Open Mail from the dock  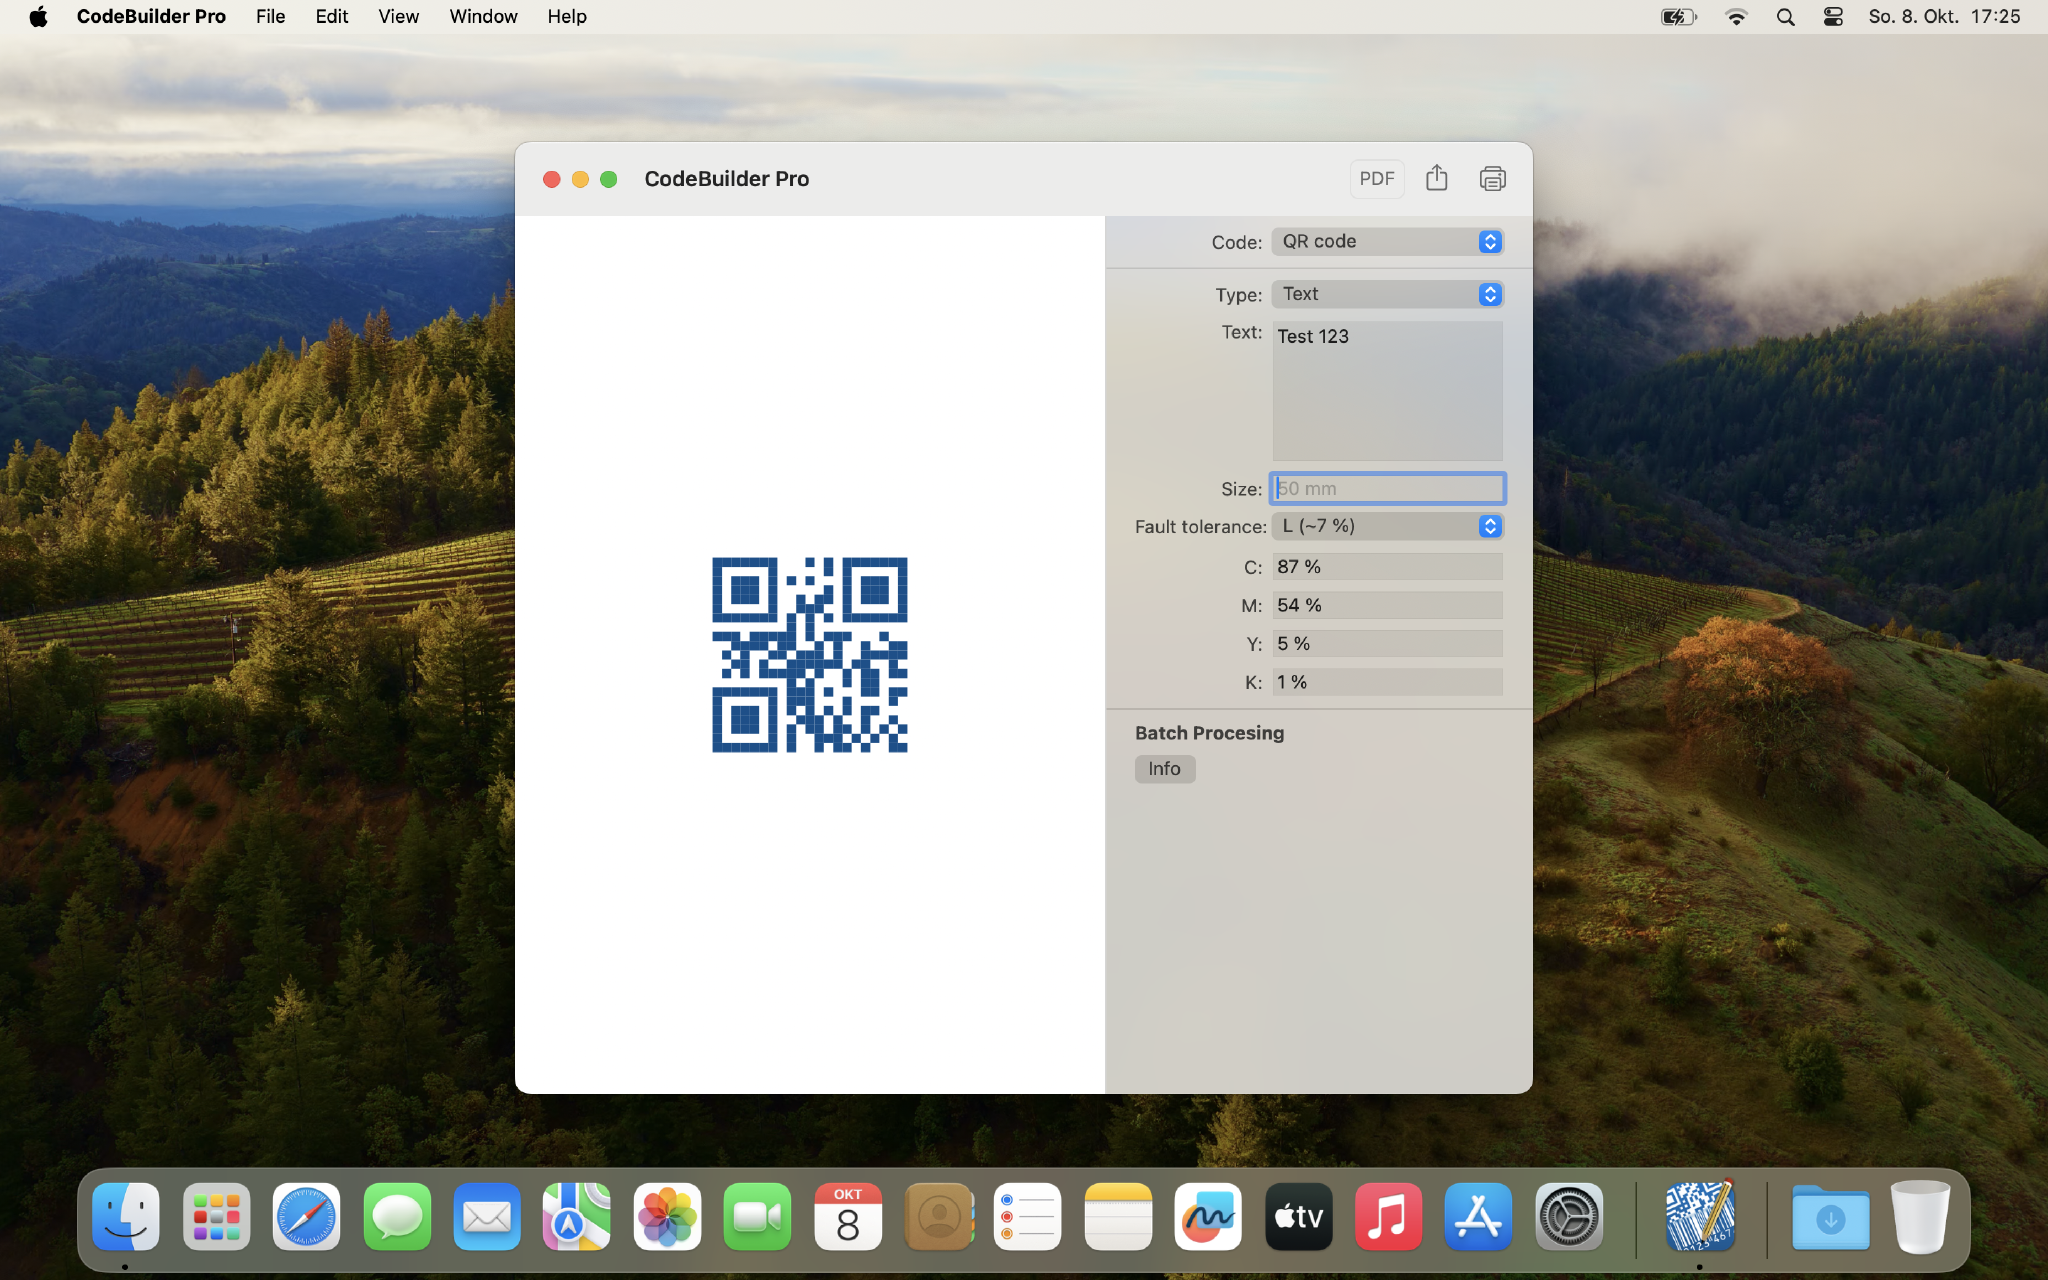(x=487, y=1217)
